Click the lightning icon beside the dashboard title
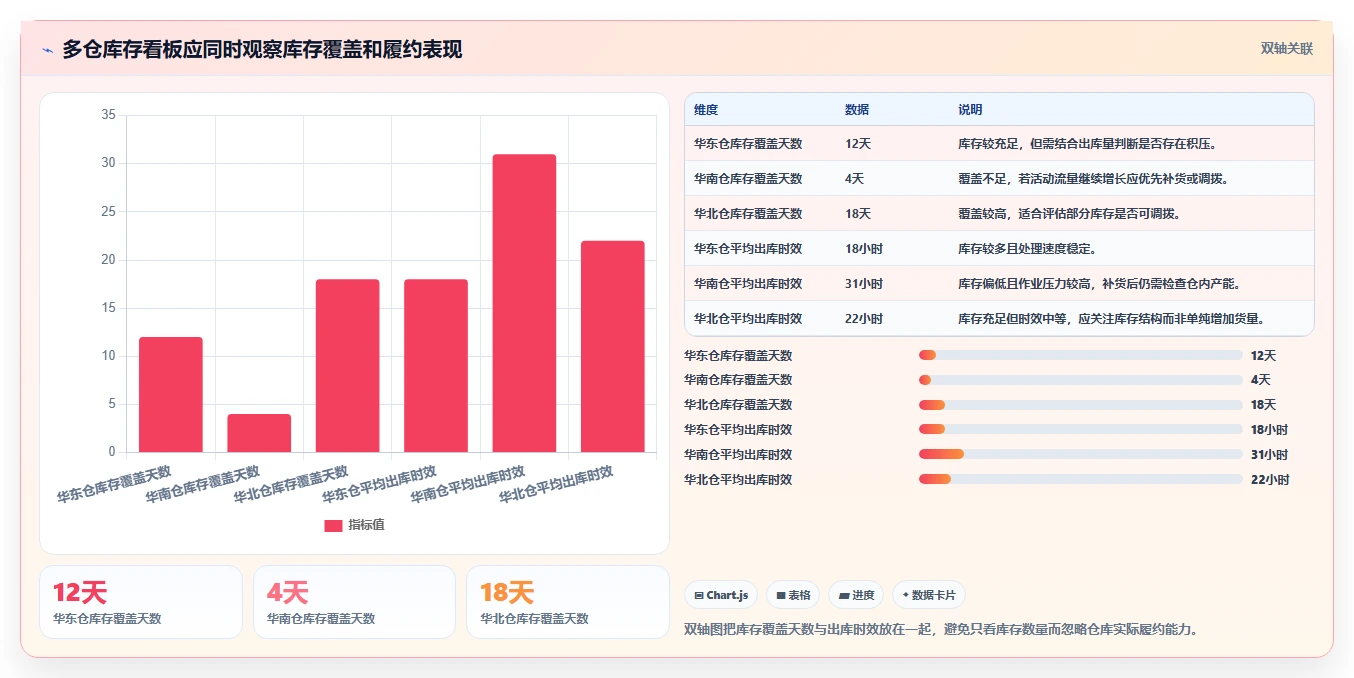This screenshot has height=678, width=1354. [x=48, y=50]
